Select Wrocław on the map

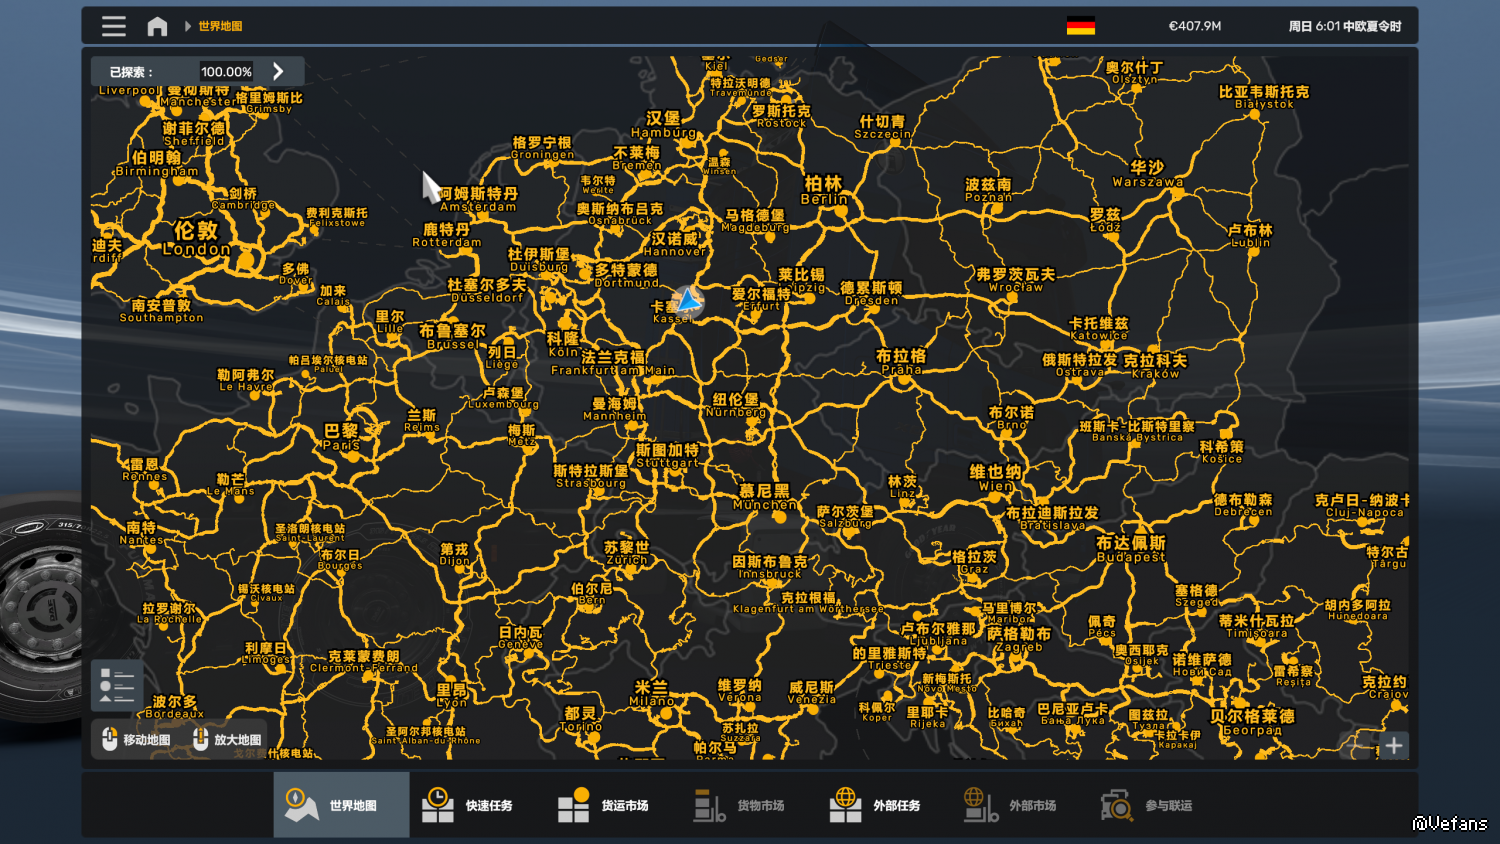[x=1015, y=280]
